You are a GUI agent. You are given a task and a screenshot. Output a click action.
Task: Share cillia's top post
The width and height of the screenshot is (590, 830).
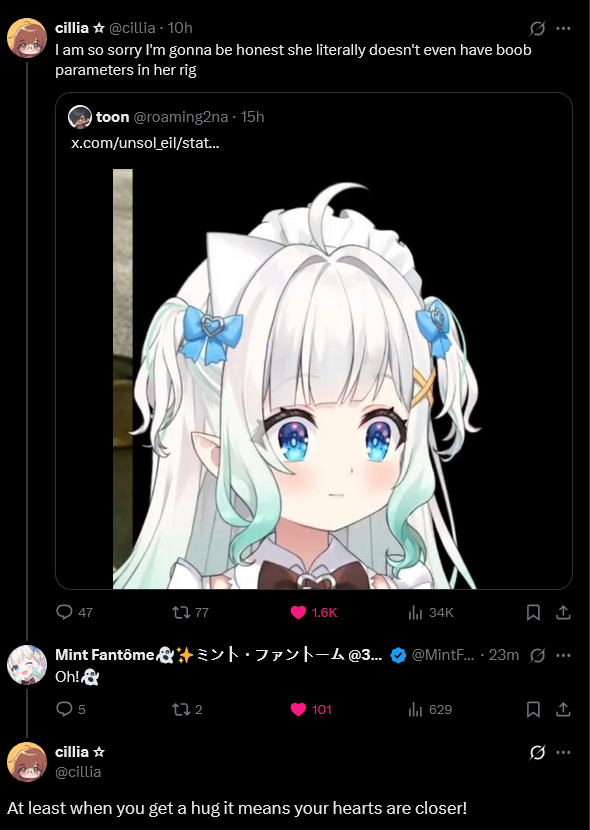(563, 612)
